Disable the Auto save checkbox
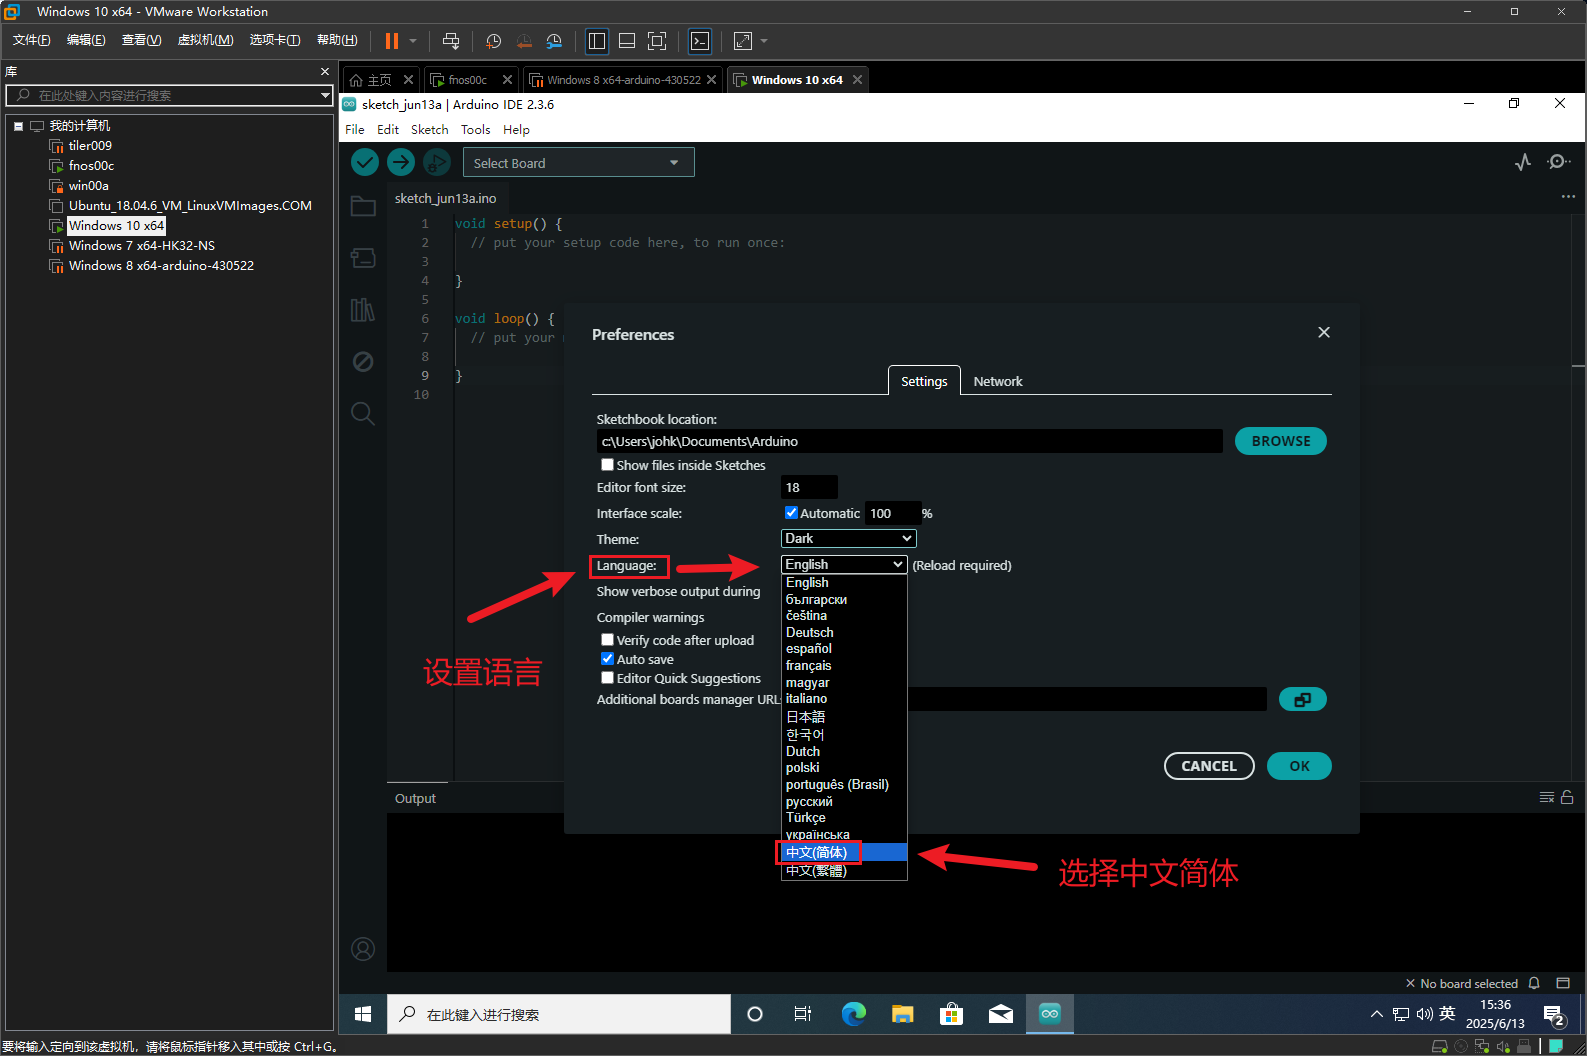 (607, 659)
